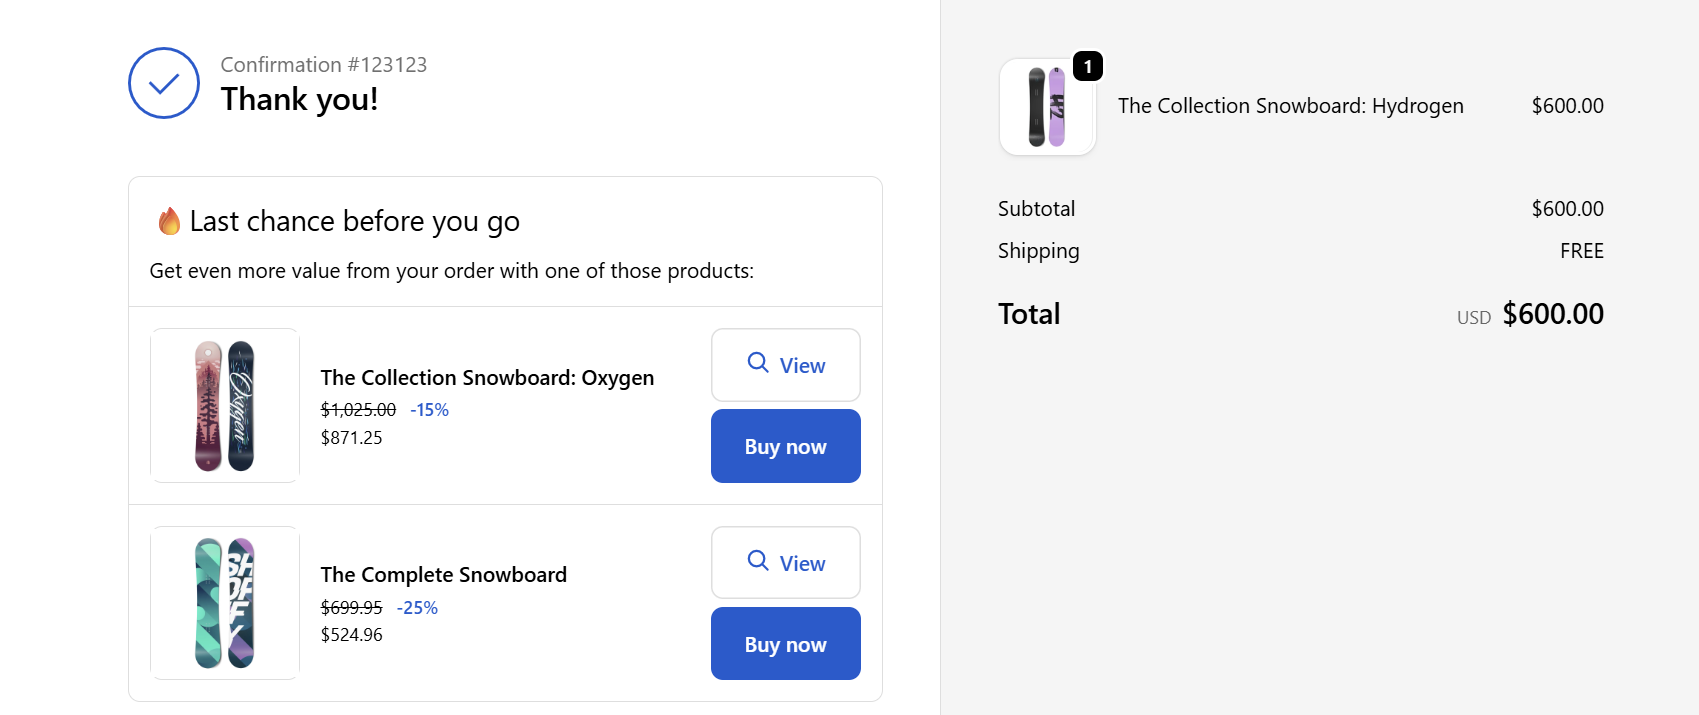Click the blue confirmation checkmark circle icon

(164, 83)
